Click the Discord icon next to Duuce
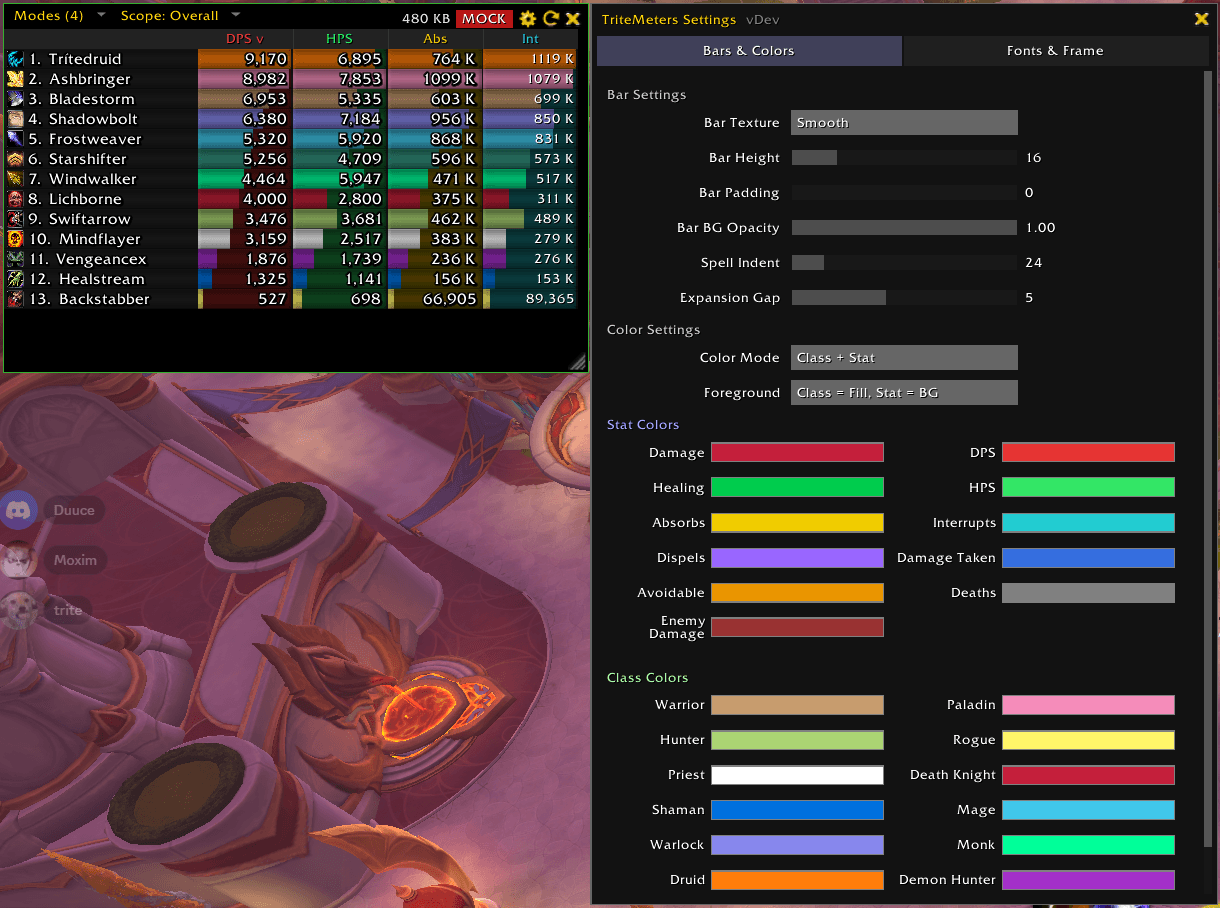This screenshot has width=1220, height=908. 19,510
